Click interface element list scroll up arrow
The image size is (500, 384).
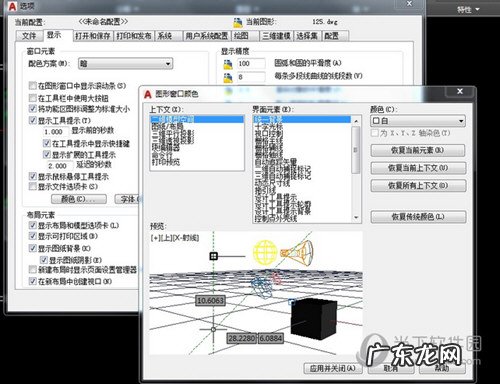click(356, 121)
